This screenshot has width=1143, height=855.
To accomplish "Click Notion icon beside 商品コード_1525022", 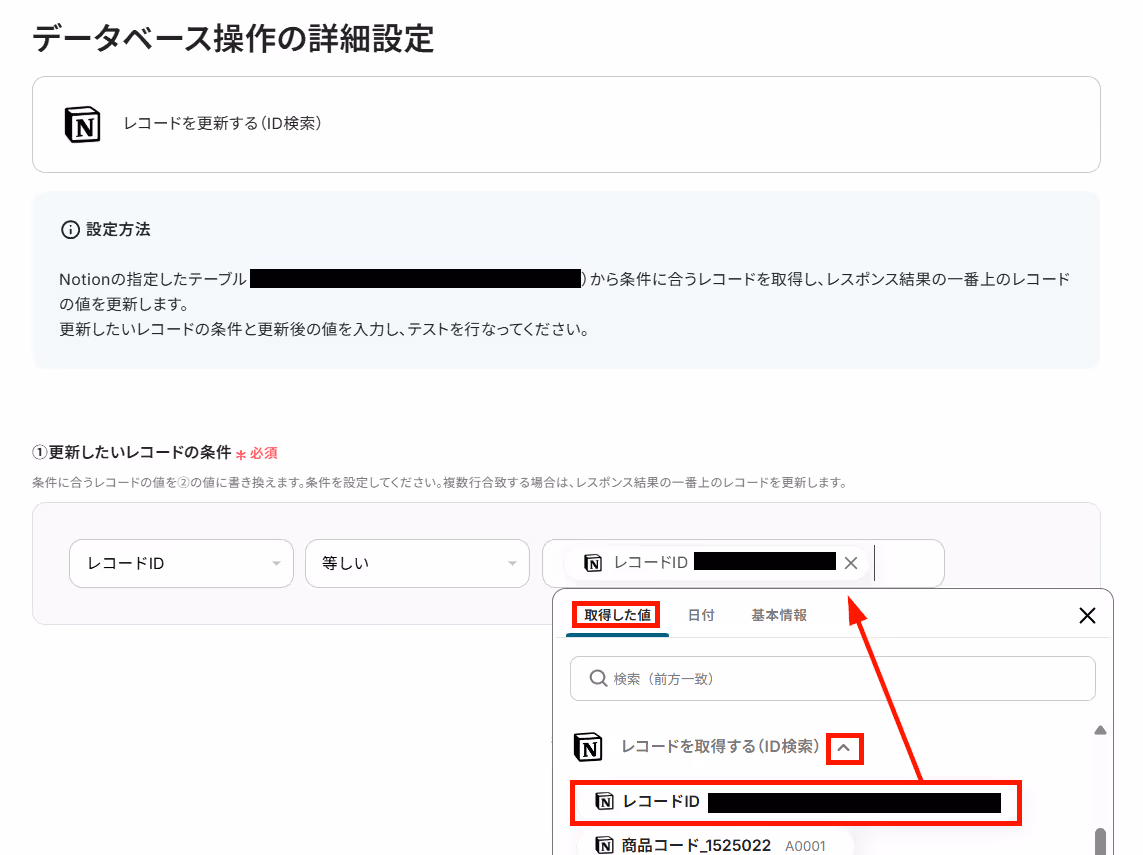I will pos(604,845).
